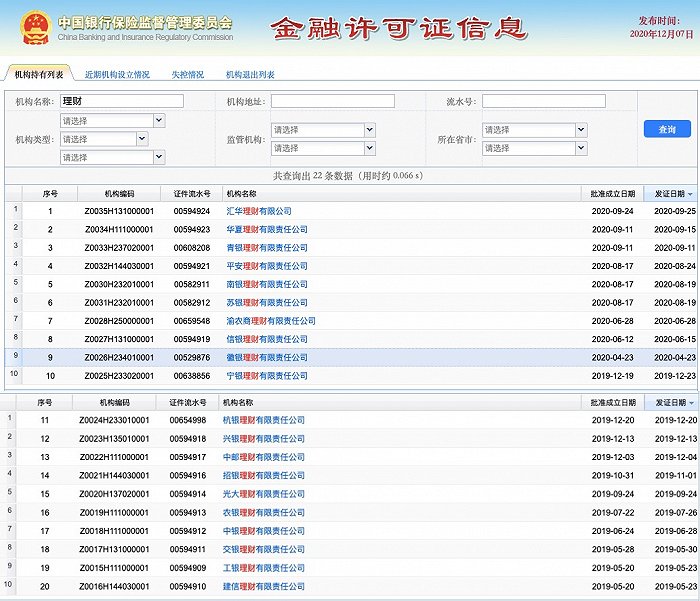Expand the first 所在省市 dropdown
Viewport: 700px width, 601px height.
coord(535,130)
